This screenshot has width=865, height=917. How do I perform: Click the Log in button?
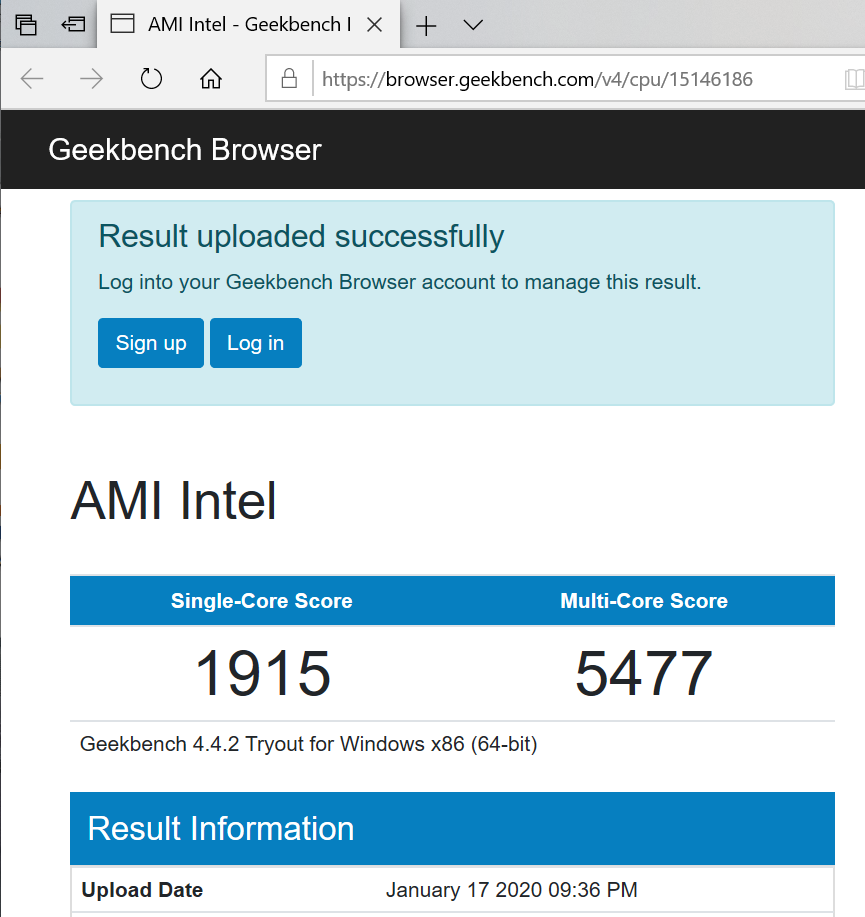[x=256, y=343]
